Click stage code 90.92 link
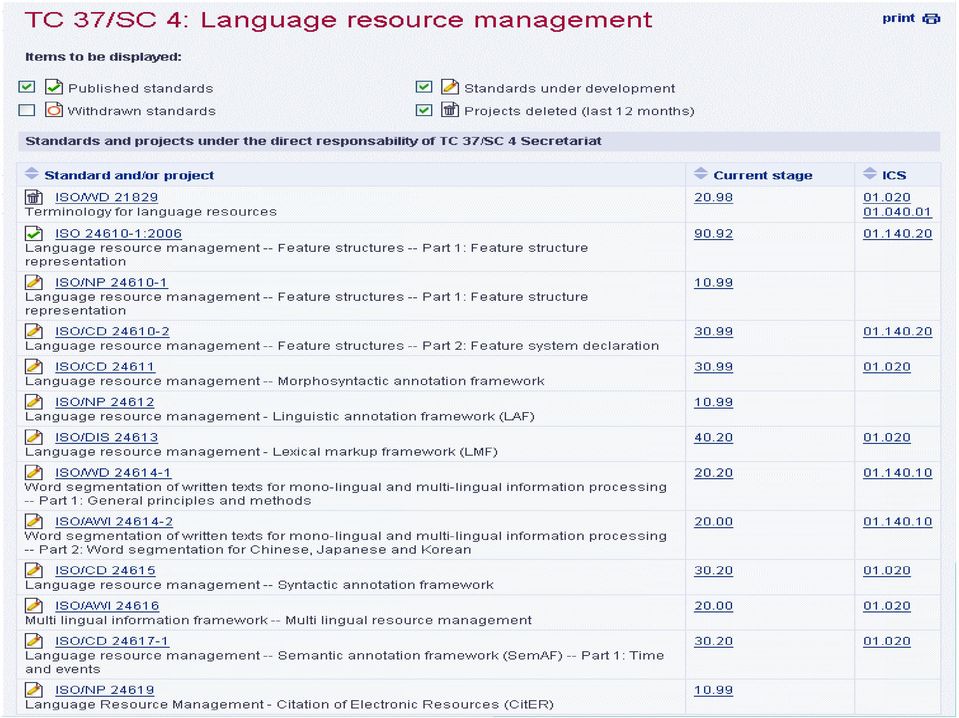 [713, 234]
